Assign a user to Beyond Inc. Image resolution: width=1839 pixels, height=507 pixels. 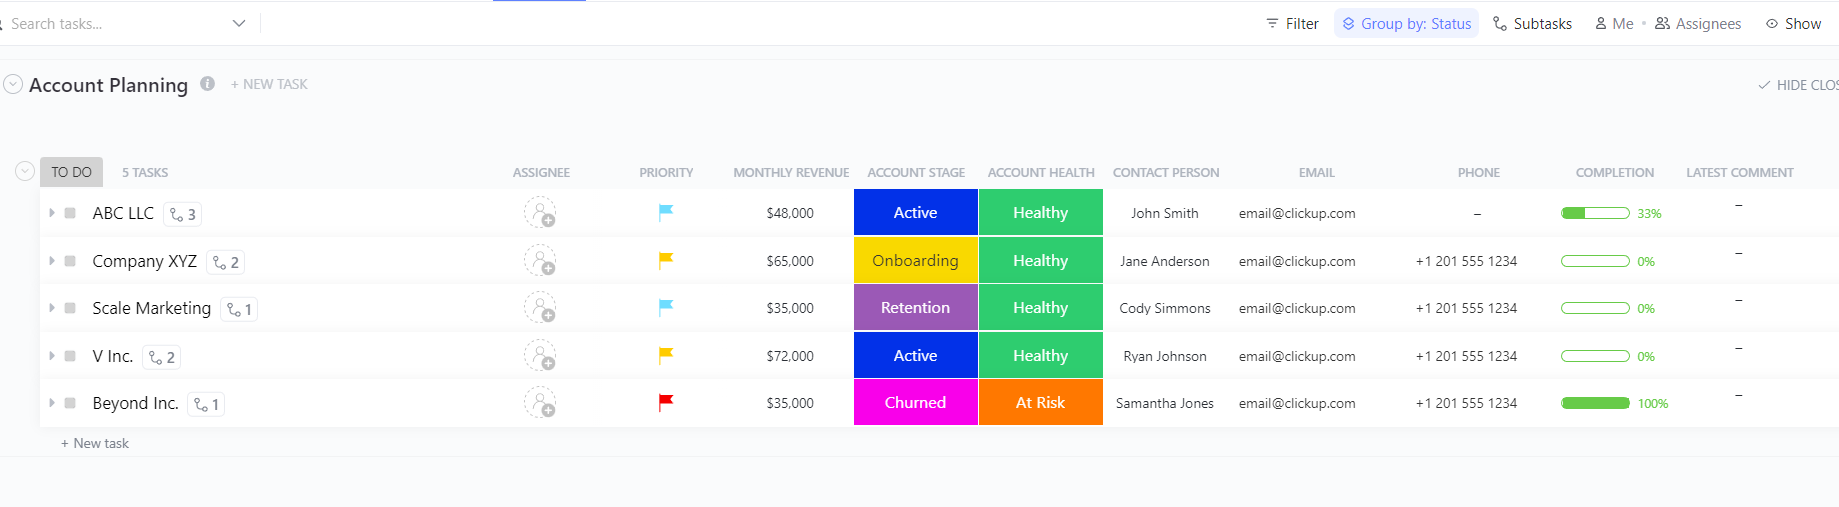point(540,403)
